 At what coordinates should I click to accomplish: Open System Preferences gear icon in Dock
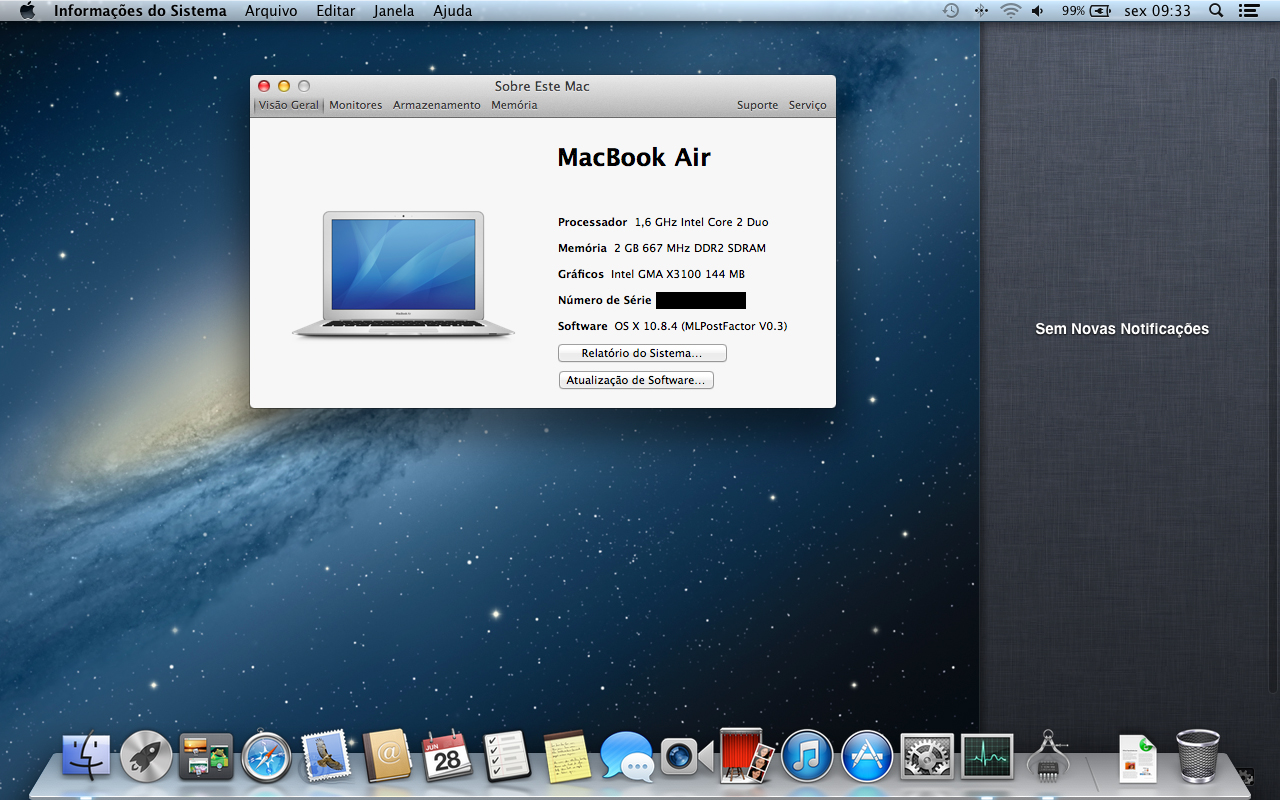click(927, 757)
